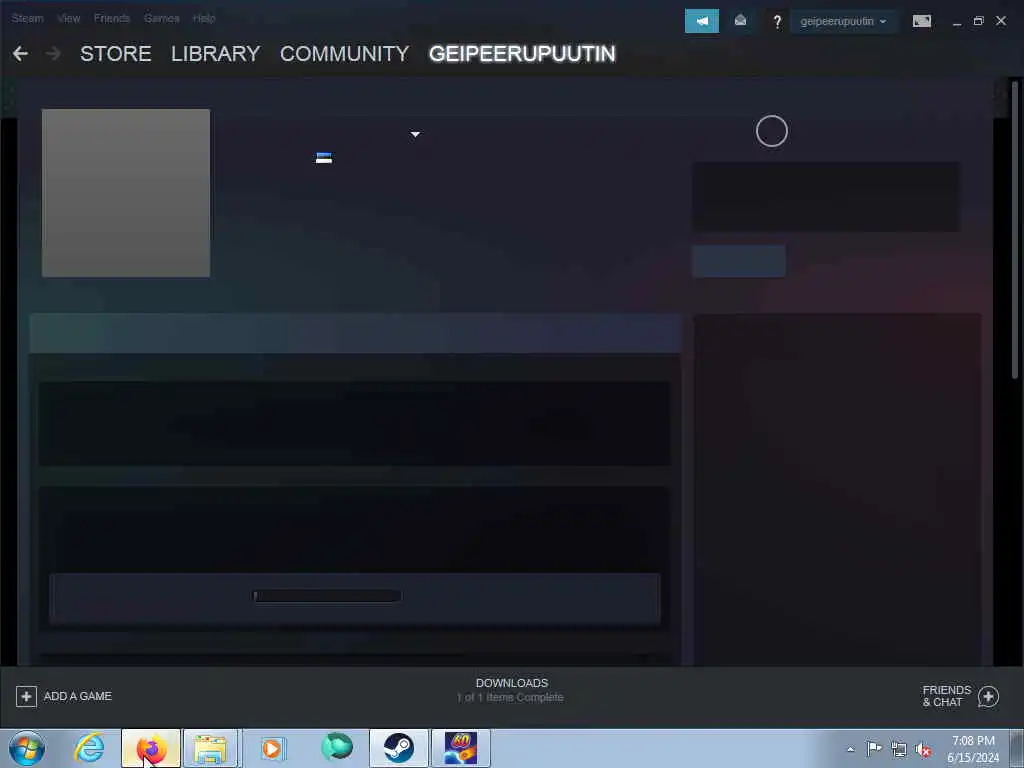
Task: Click the Action Center flag tray icon
Action: tap(874, 748)
